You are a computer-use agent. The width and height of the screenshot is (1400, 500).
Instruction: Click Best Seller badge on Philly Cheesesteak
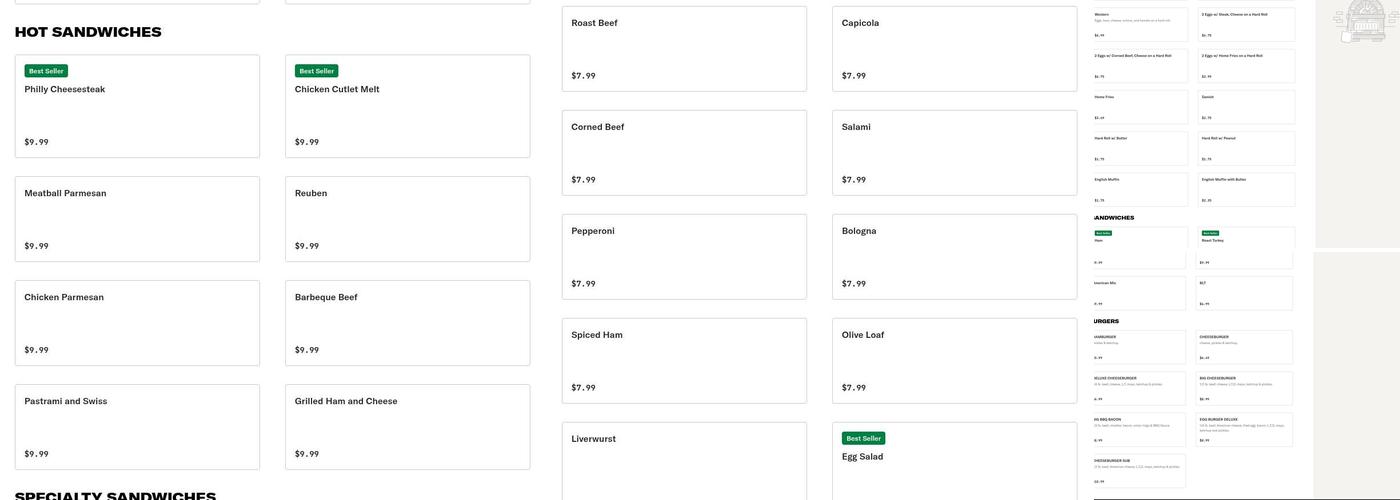click(x=46, y=71)
